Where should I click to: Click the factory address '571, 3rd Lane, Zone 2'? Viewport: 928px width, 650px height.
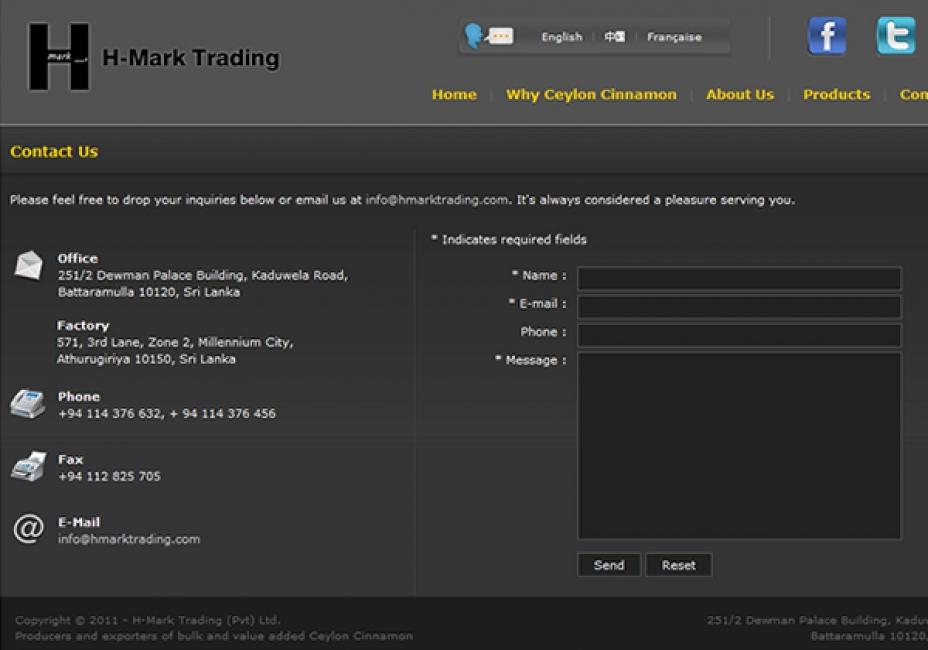[175, 342]
